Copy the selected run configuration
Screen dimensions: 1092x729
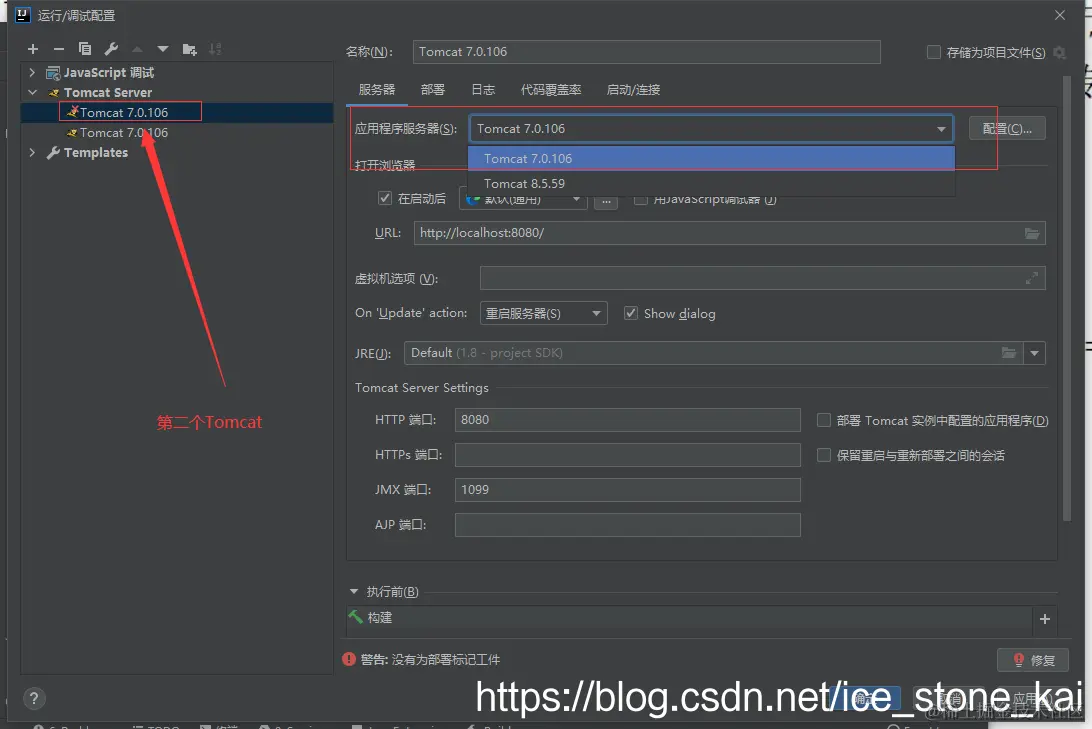pos(85,49)
